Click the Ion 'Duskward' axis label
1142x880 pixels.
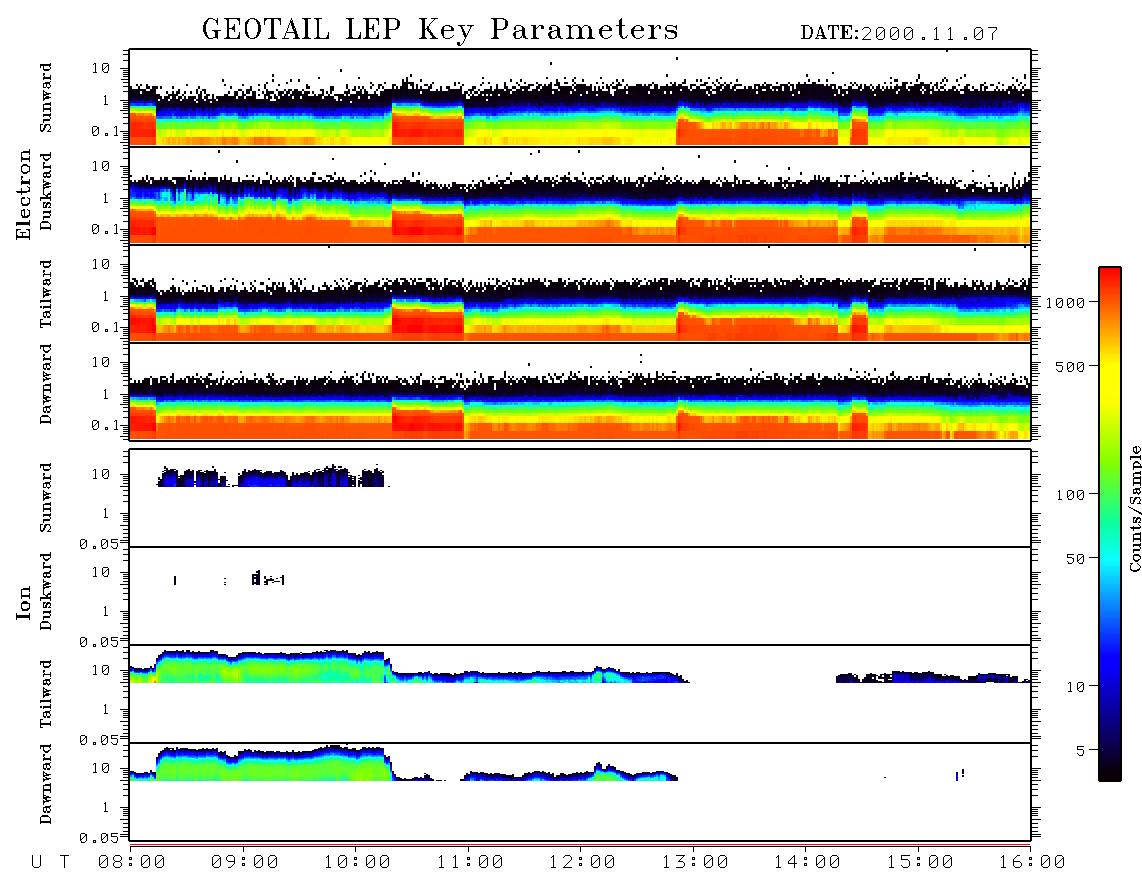(46, 592)
